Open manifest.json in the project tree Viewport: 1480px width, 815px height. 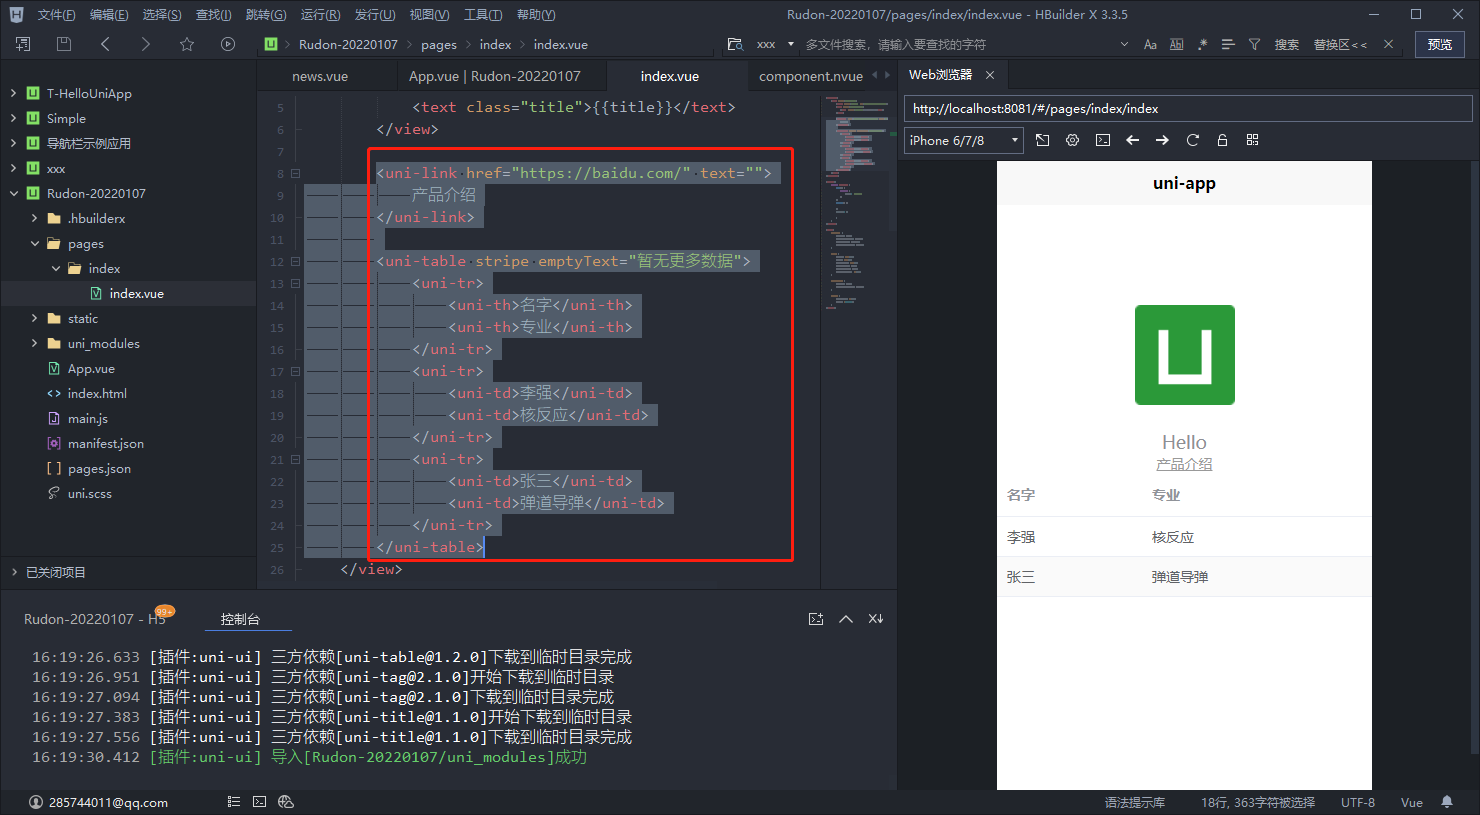[x=106, y=443]
